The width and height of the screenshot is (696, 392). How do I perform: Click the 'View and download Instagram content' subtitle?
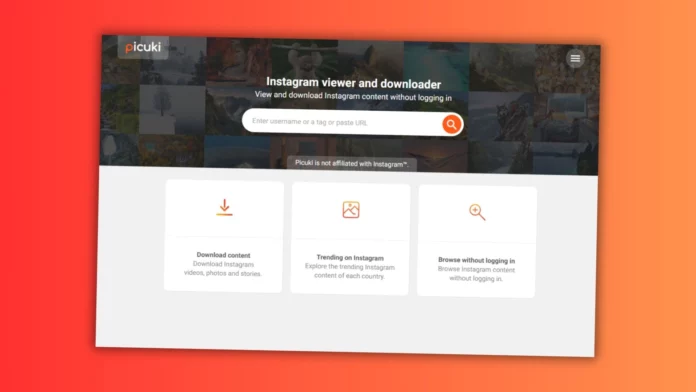353,96
